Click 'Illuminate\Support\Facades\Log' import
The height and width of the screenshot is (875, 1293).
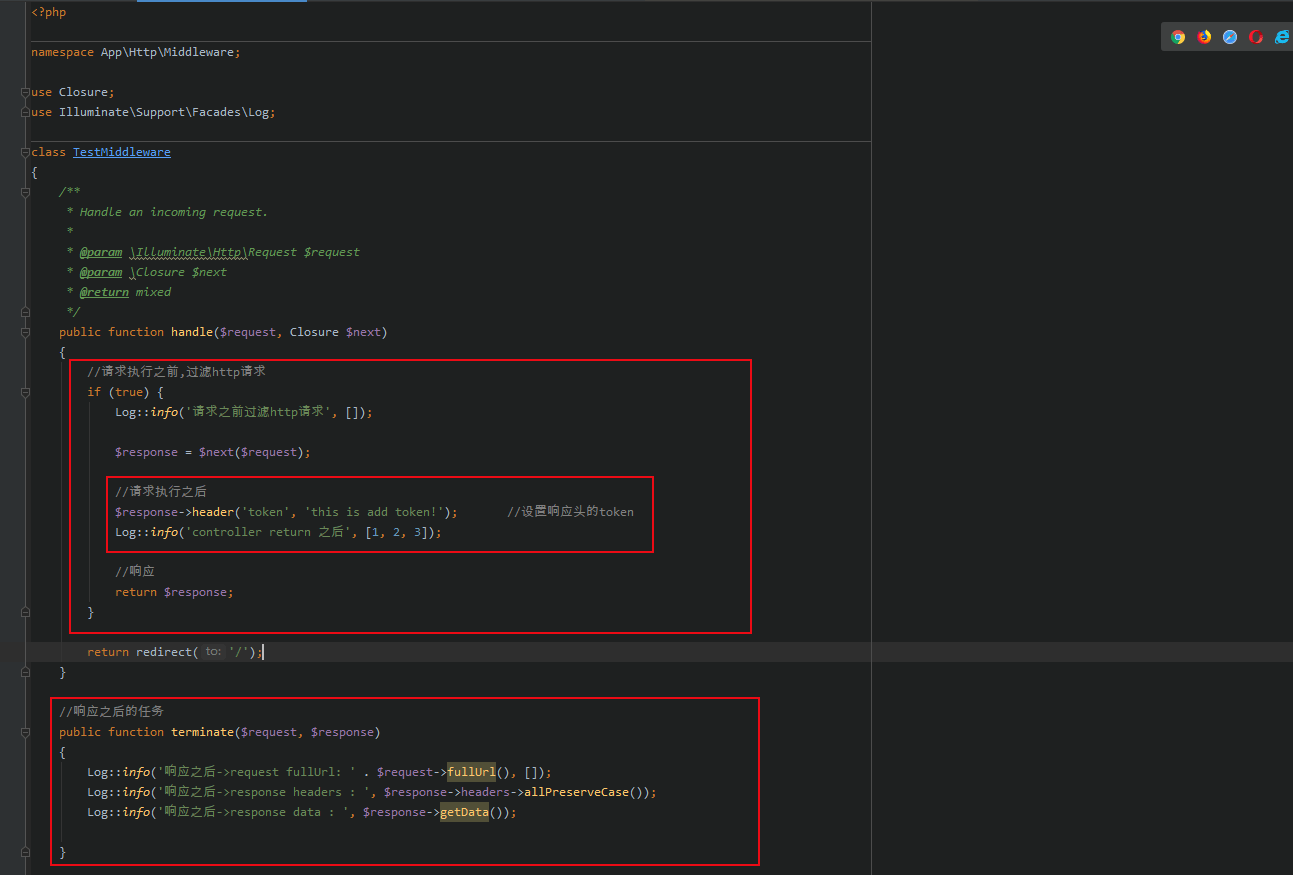(x=164, y=112)
